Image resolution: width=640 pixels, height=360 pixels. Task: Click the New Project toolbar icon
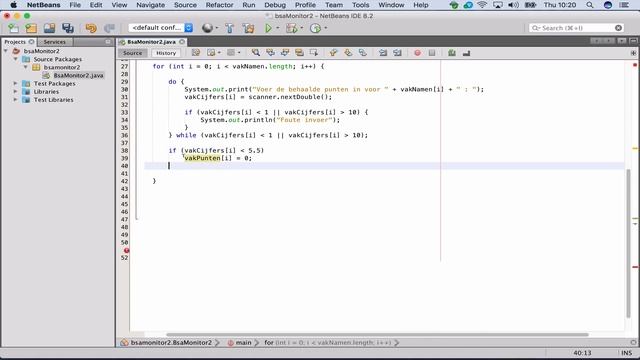31,28
